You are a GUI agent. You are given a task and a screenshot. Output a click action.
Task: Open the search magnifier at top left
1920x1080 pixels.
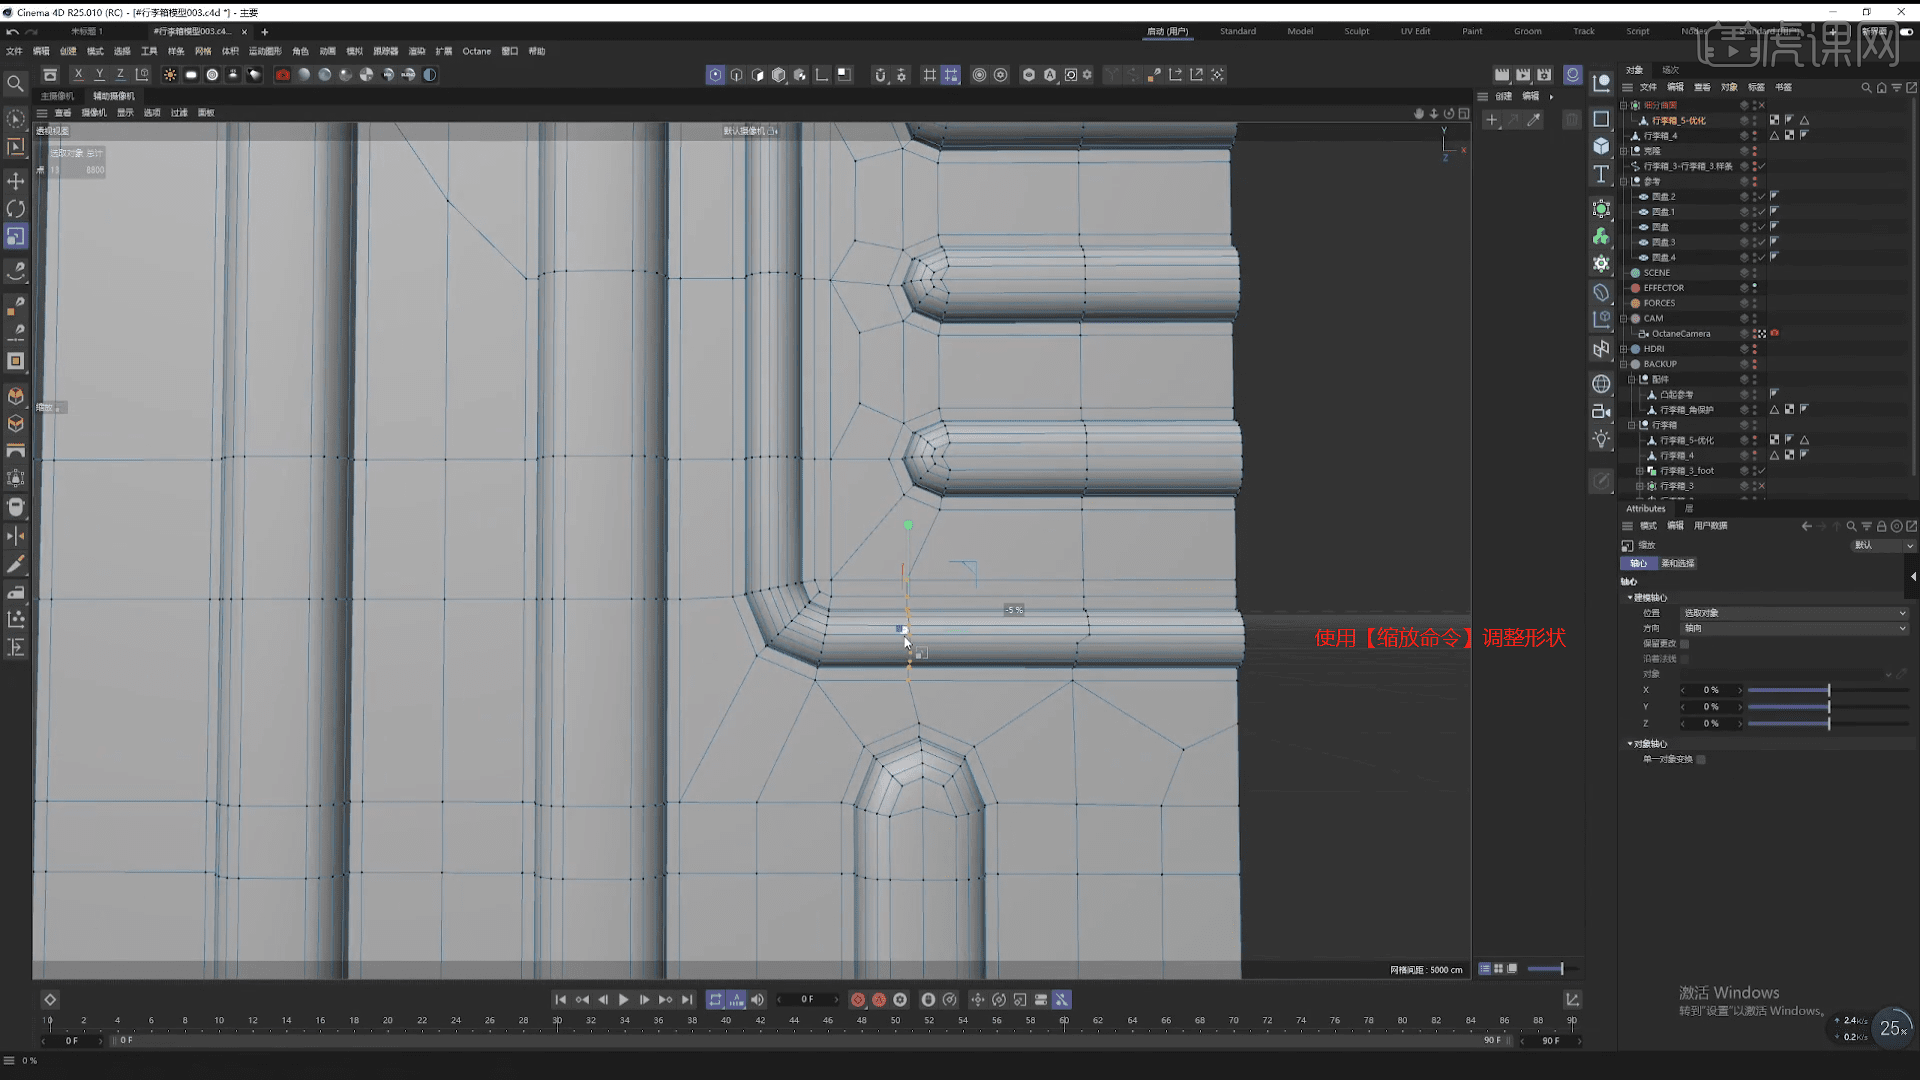point(15,84)
